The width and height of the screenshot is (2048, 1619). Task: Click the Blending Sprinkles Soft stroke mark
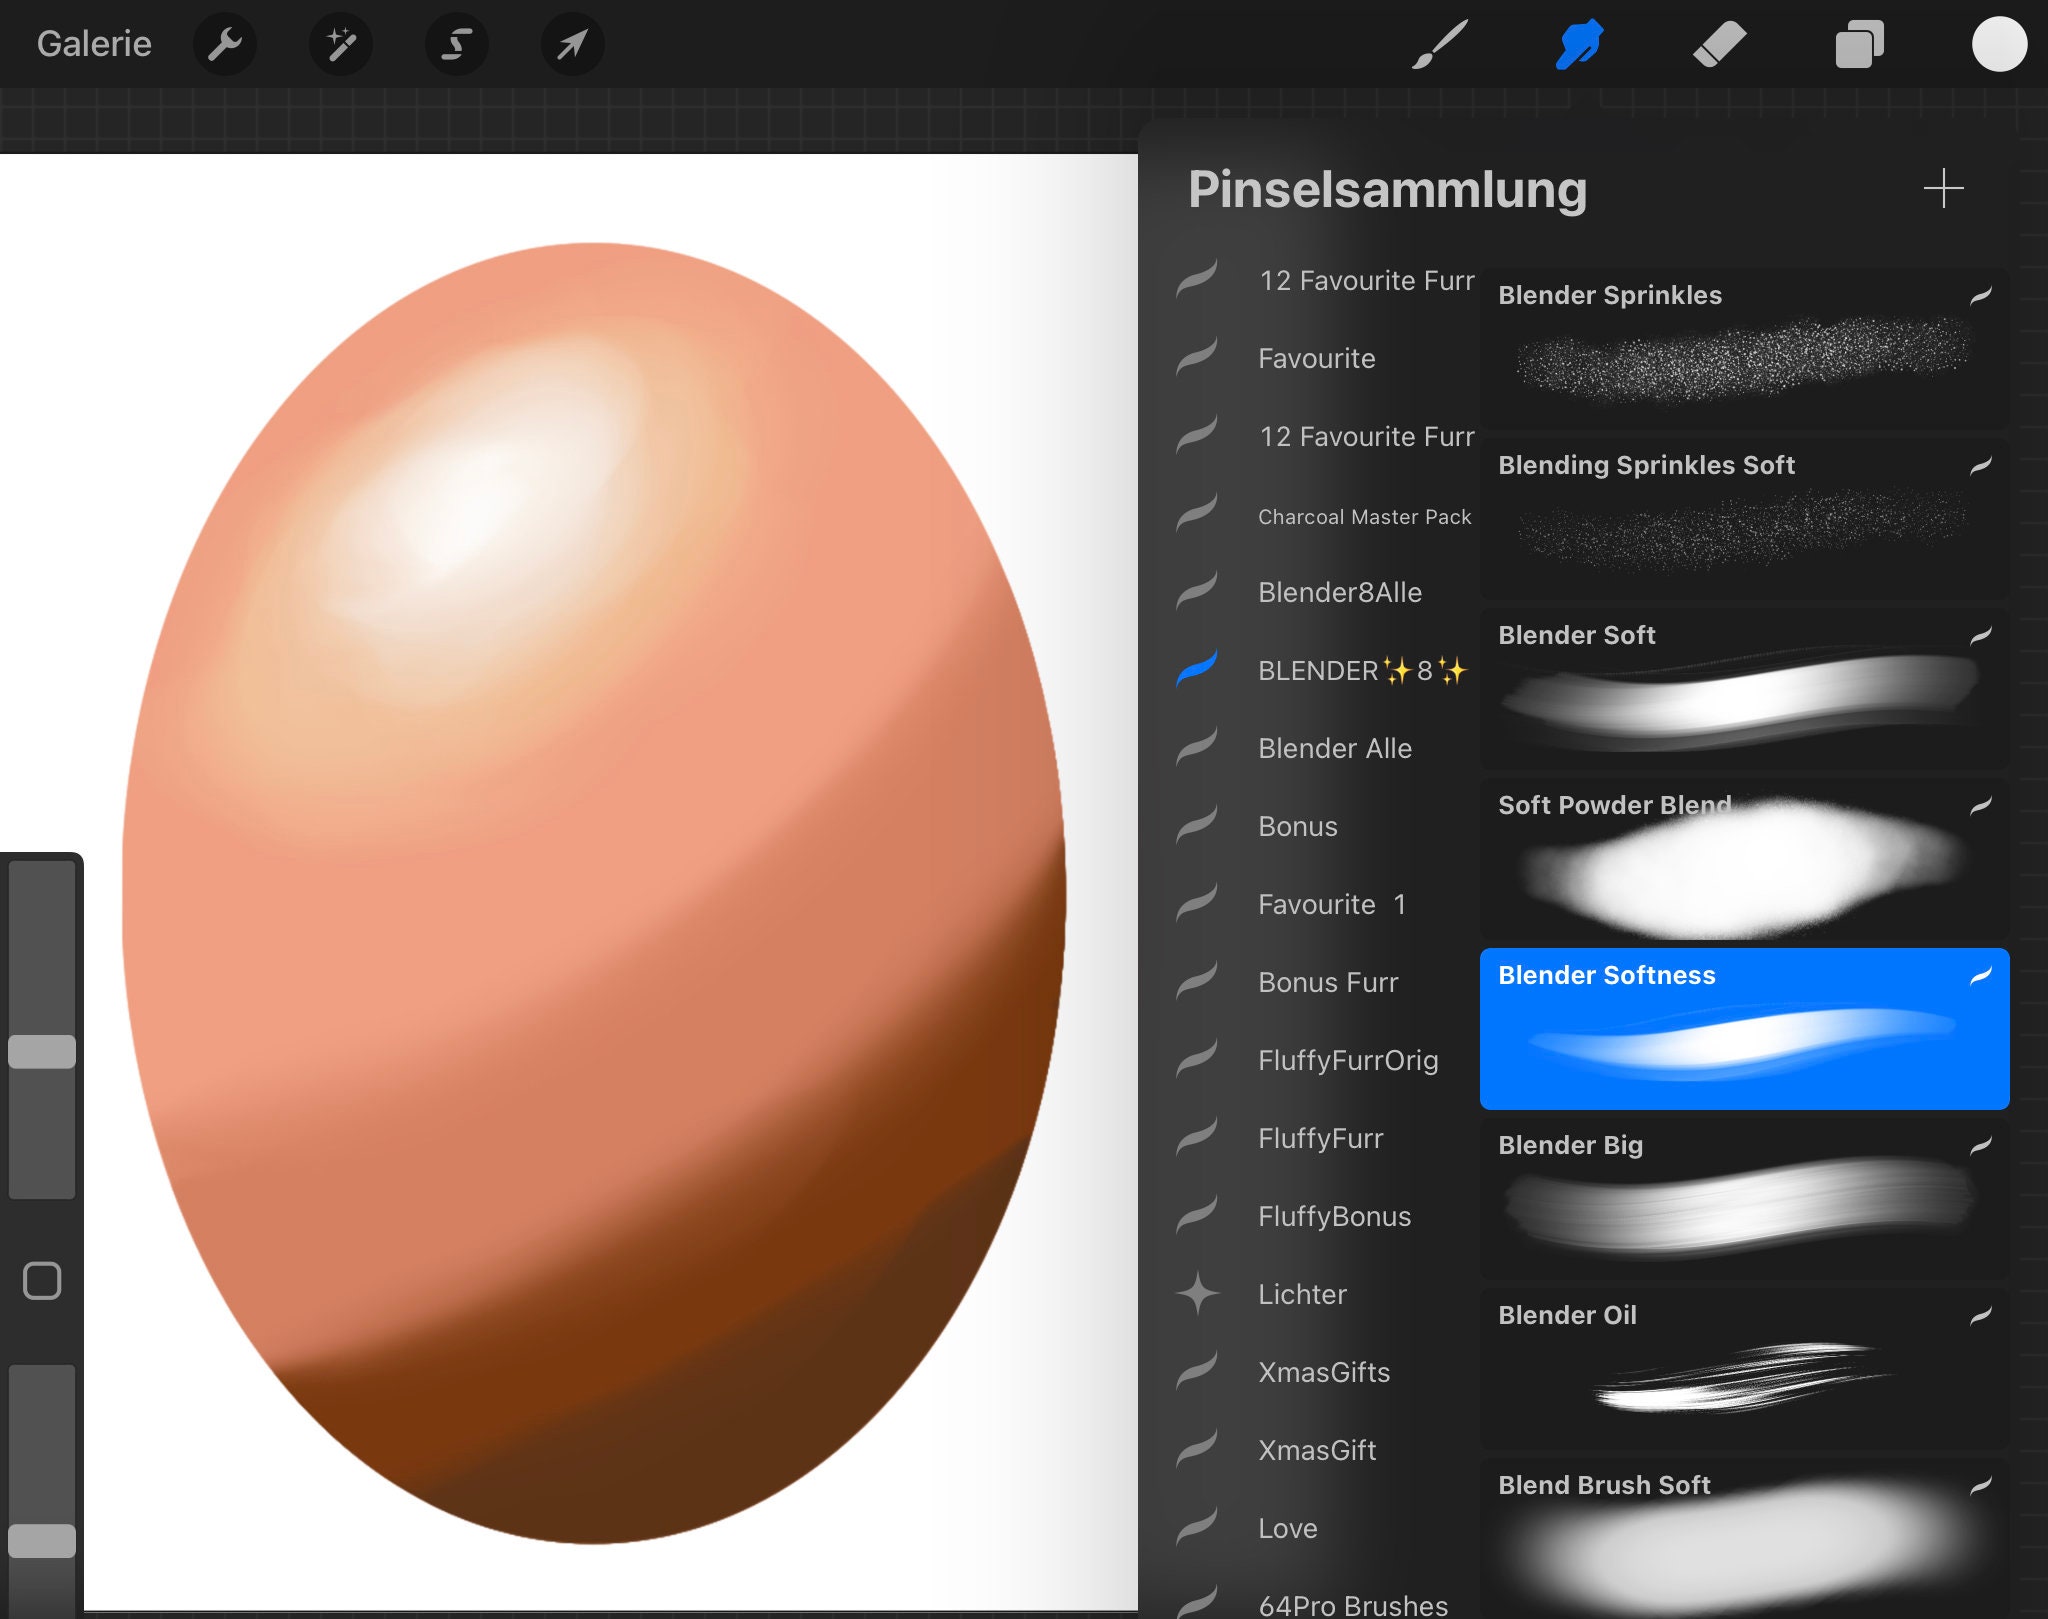tap(1981, 466)
